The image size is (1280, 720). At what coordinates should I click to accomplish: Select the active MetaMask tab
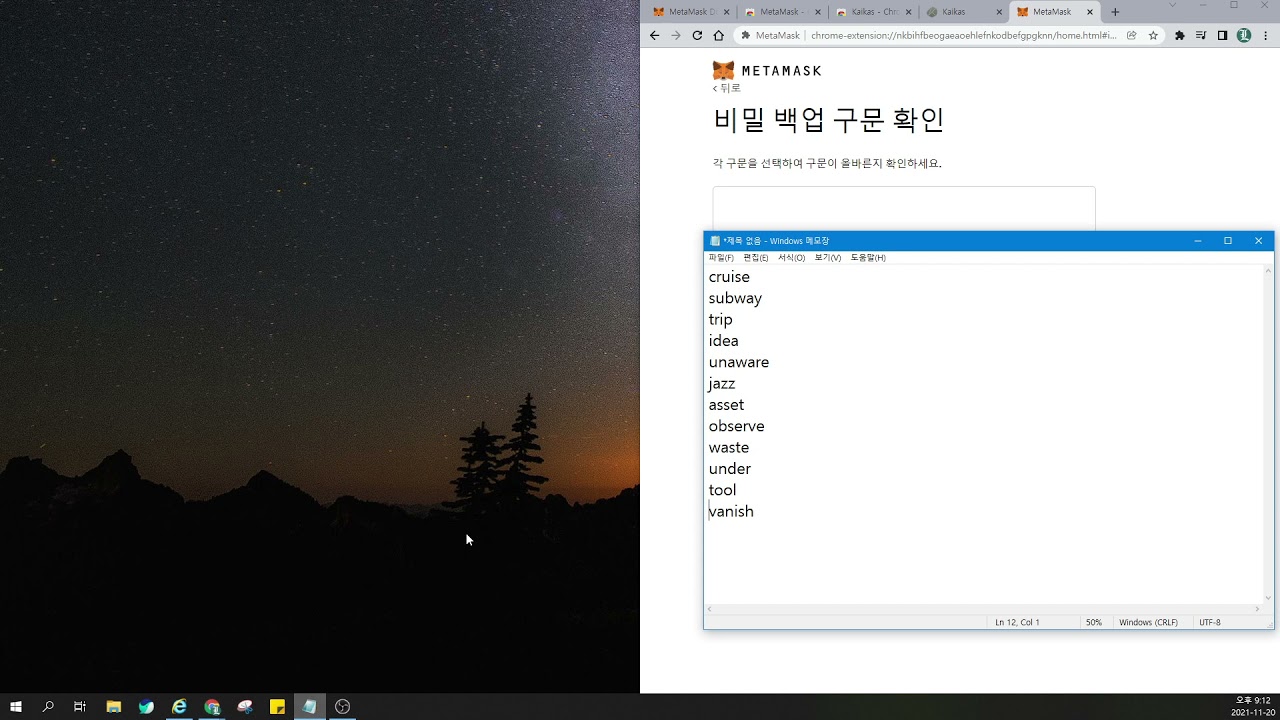[x=1056, y=12]
